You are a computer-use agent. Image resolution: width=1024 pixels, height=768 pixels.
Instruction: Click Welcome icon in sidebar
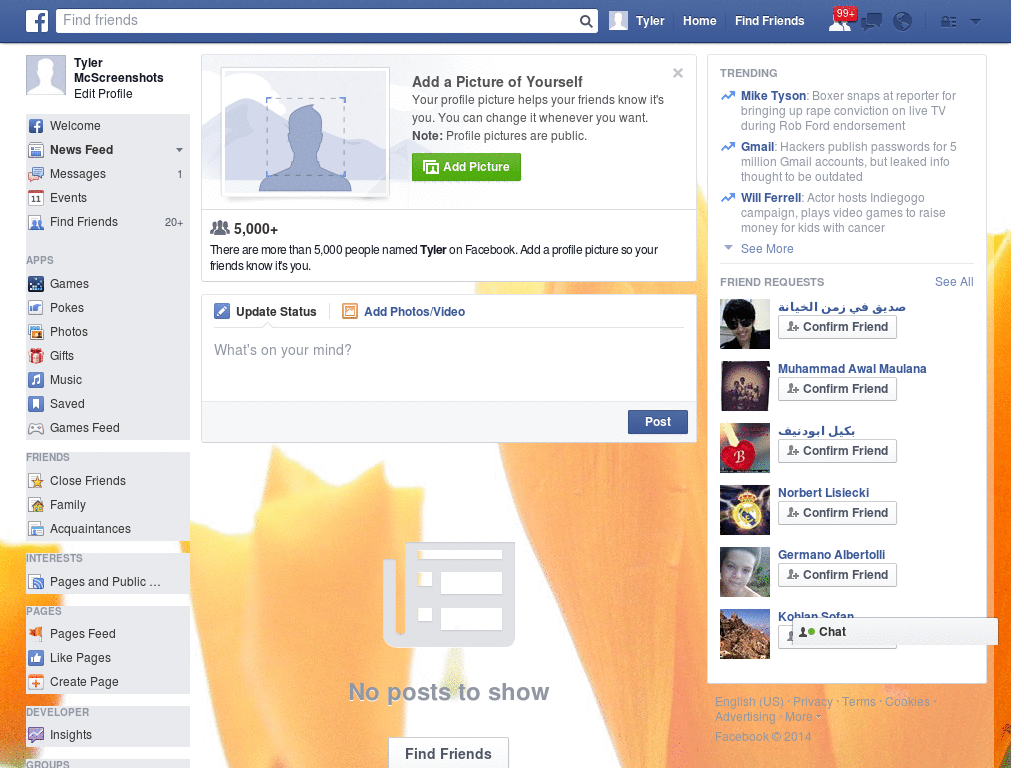pyautogui.click(x=36, y=126)
